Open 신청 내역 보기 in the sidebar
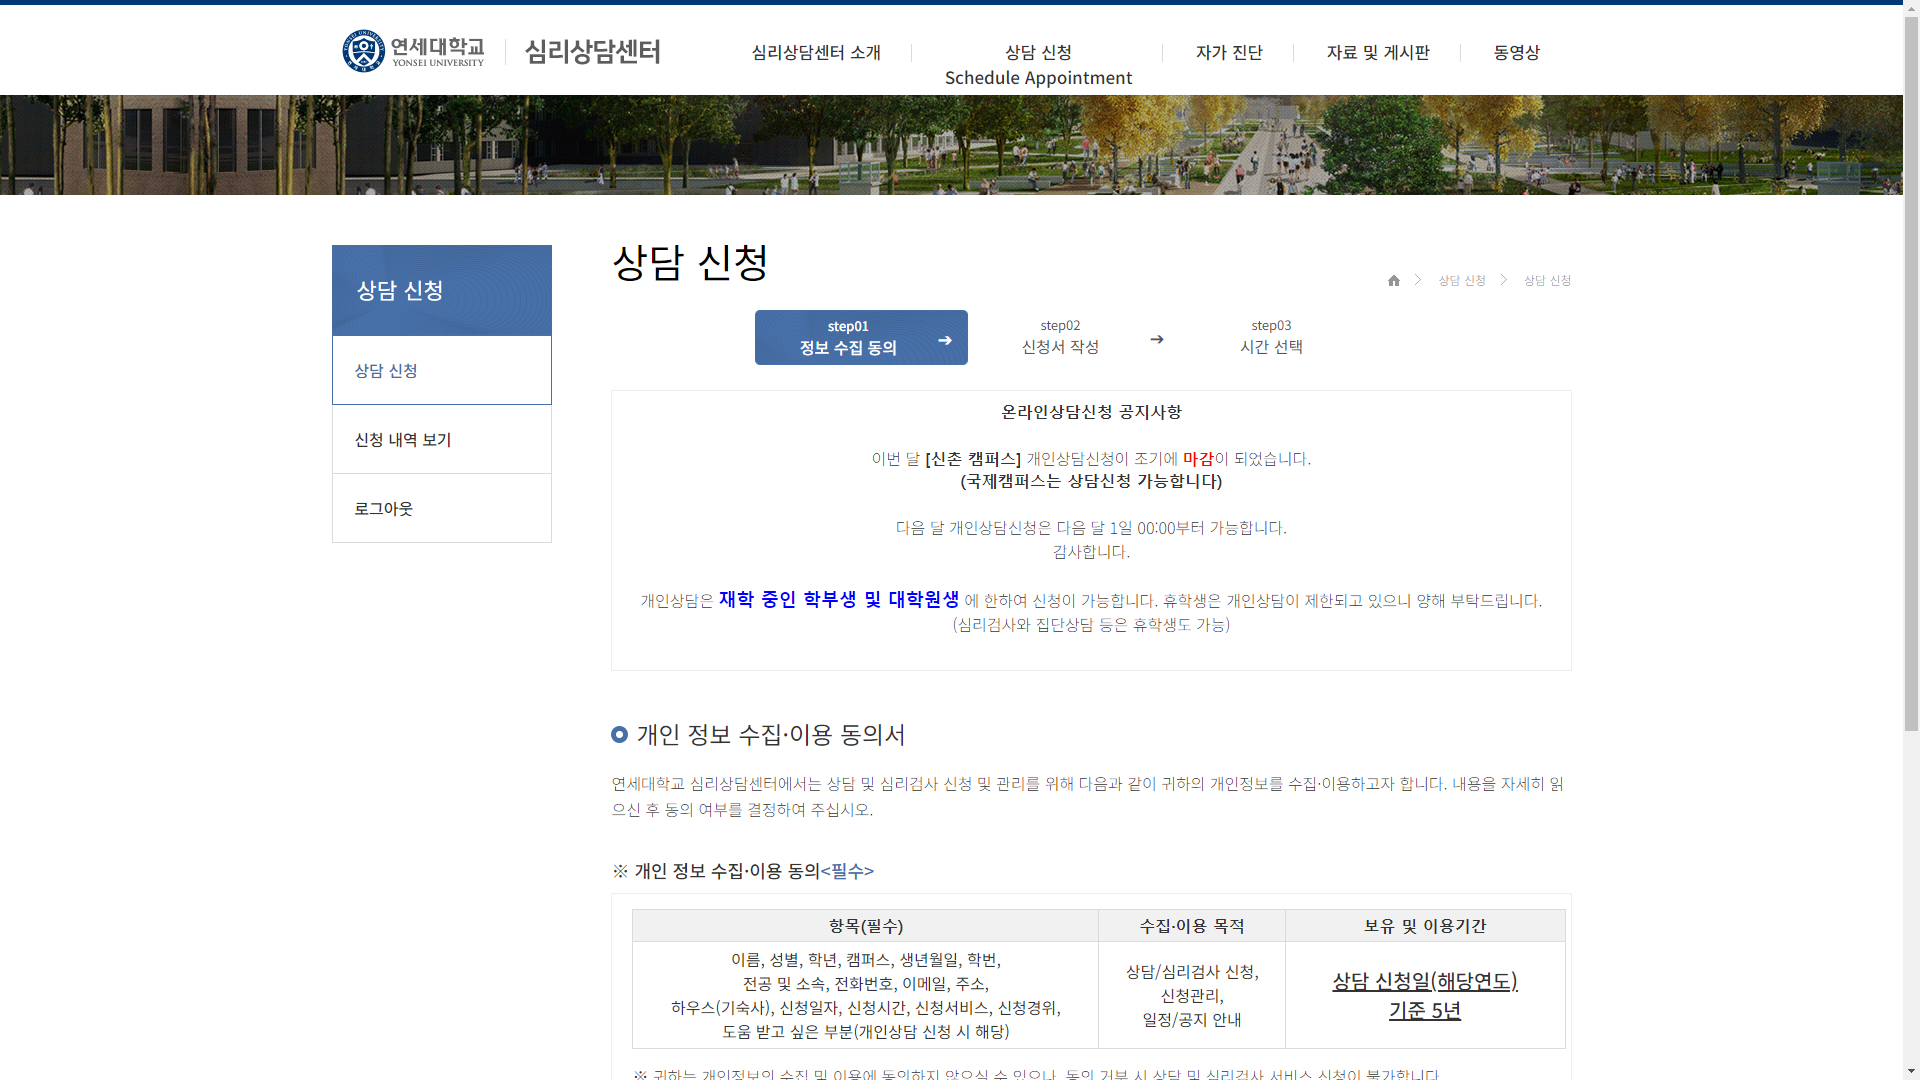This screenshot has width=1920, height=1080. pos(442,439)
